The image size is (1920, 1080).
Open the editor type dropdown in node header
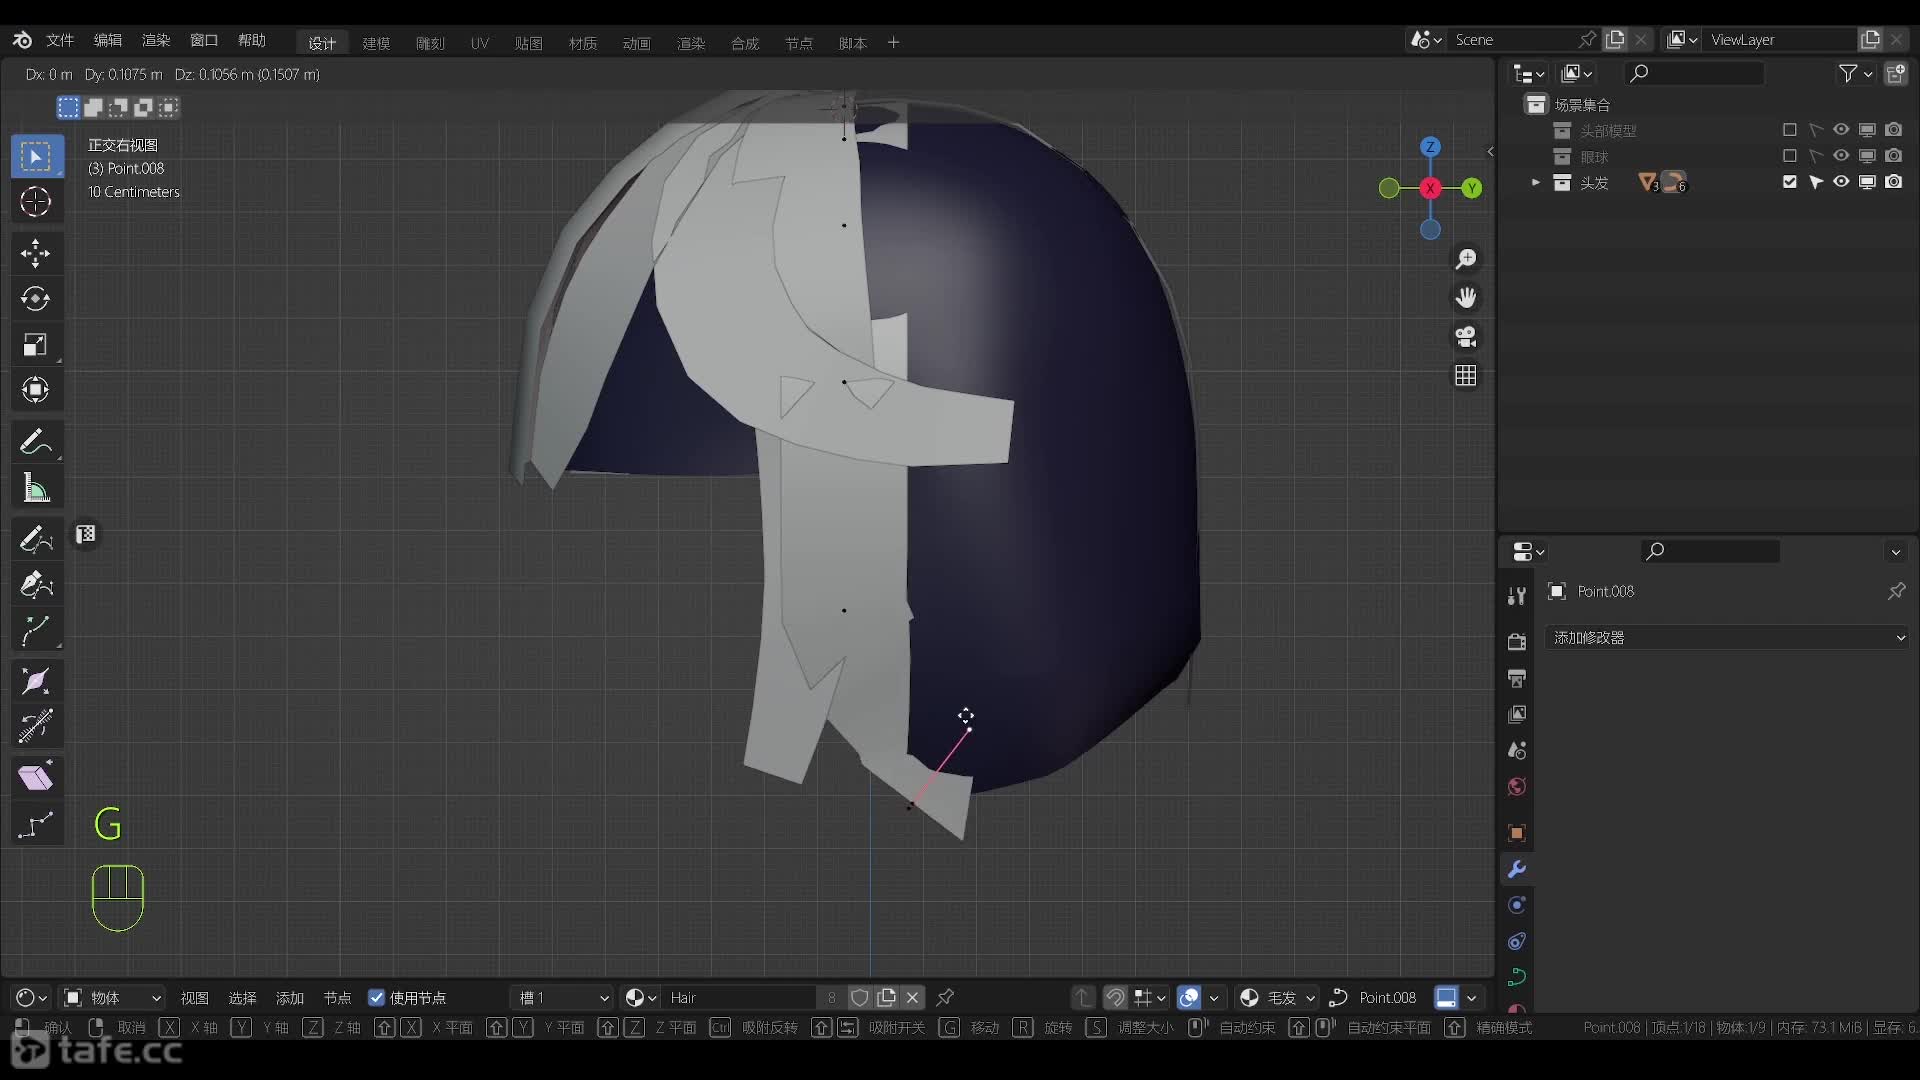point(32,998)
